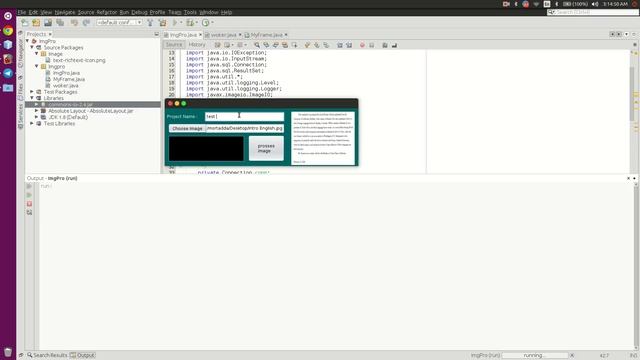Switch to the ImgPro.java editor tab
Screen dimensions: 640x360
tap(183, 35)
